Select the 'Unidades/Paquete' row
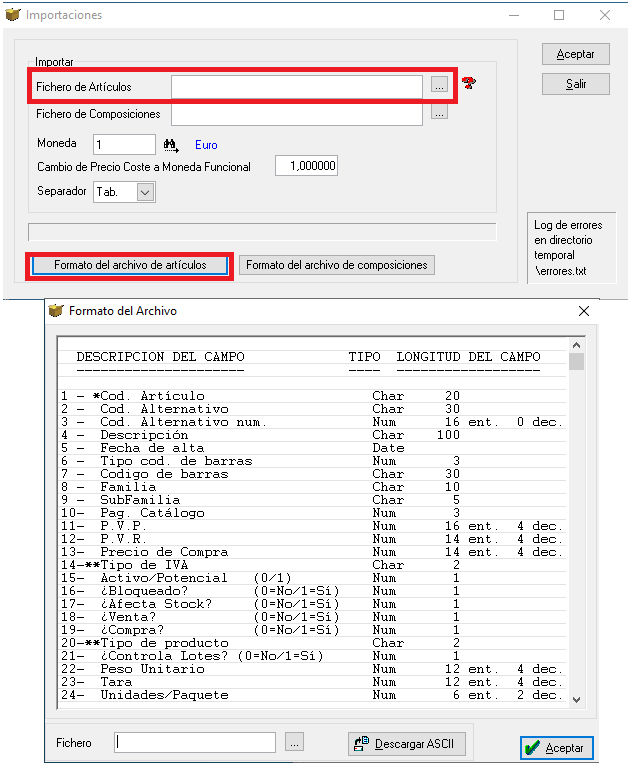Image resolution: width=630 pixels, height=764 pixels. coord(312,695)
